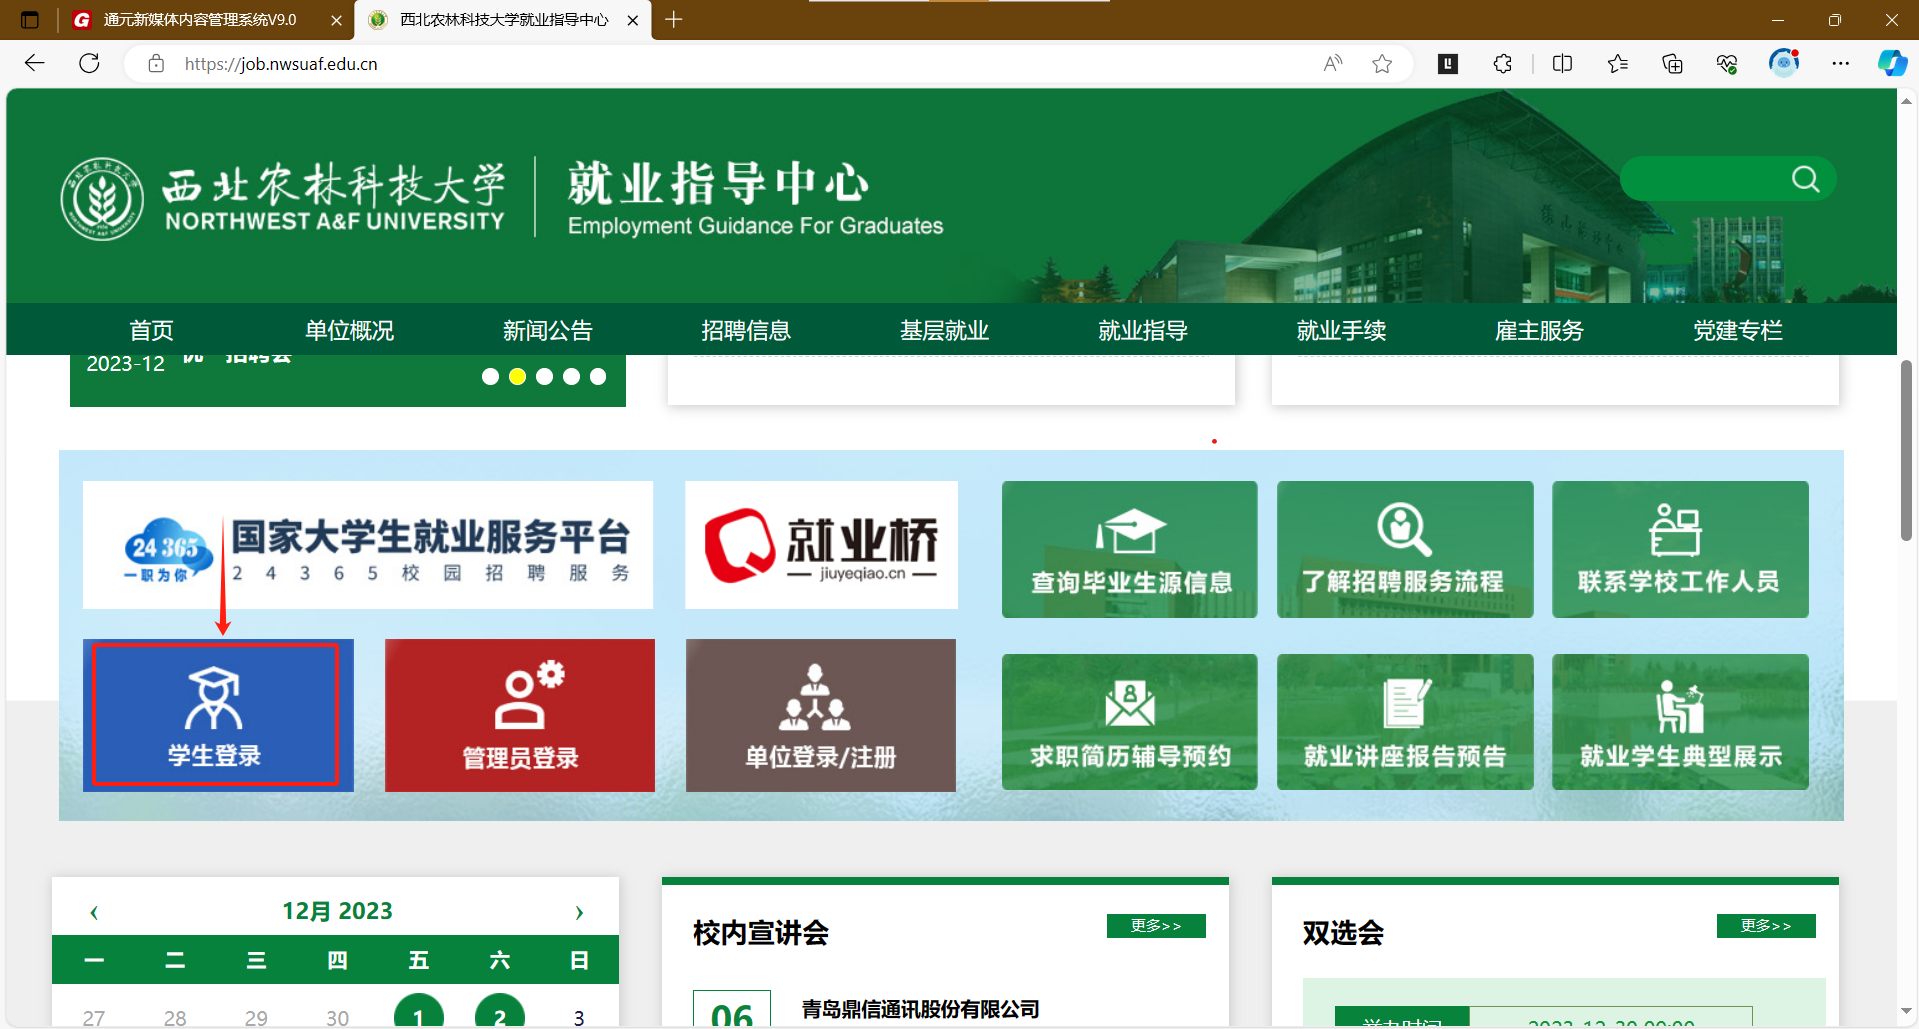Switch to the 通元新媒体内容管理系统 browser tab
This screenshot has height=1029, width=1919.
point(200,20)
